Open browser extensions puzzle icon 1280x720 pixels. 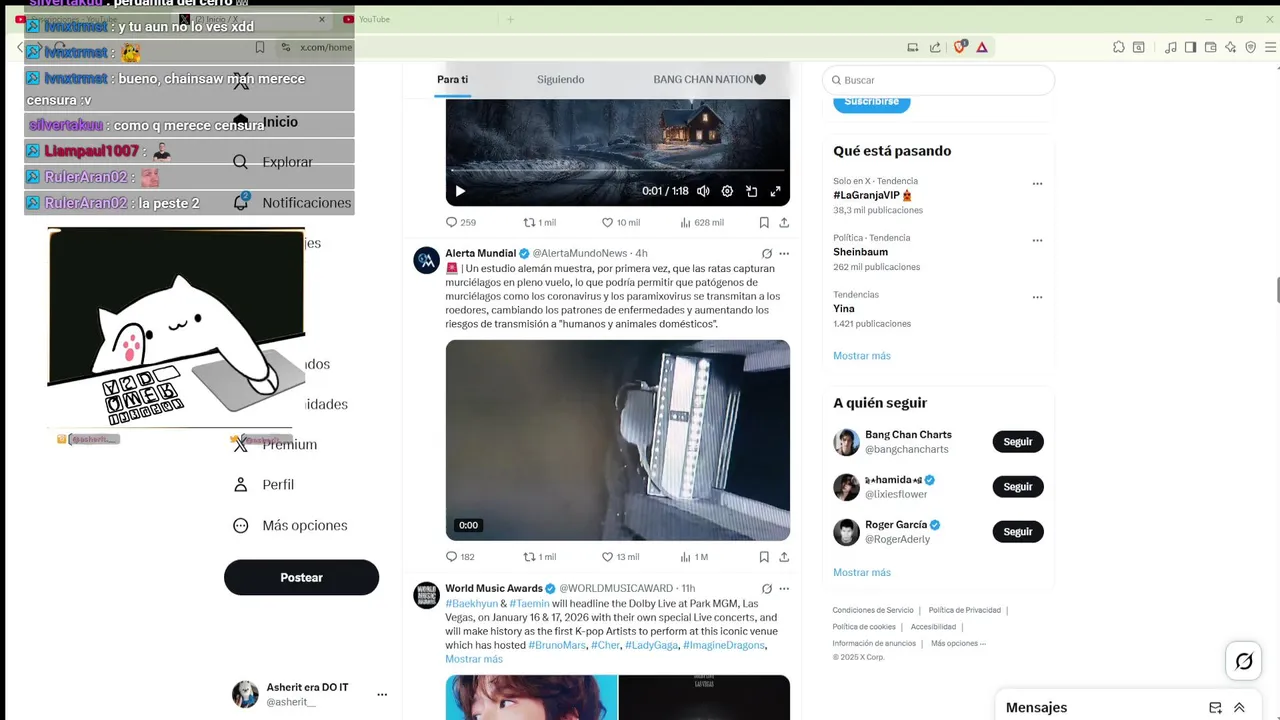tap(1119, 47)
